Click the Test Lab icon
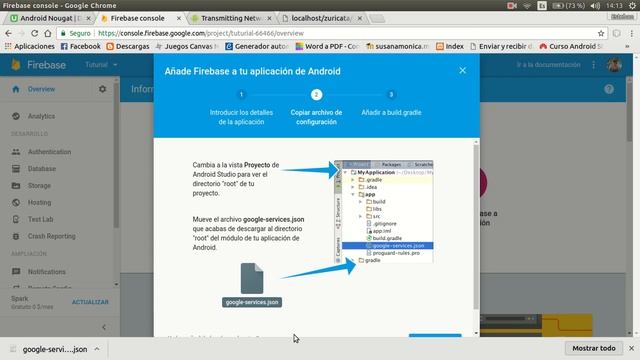 [x=16, y=219]
